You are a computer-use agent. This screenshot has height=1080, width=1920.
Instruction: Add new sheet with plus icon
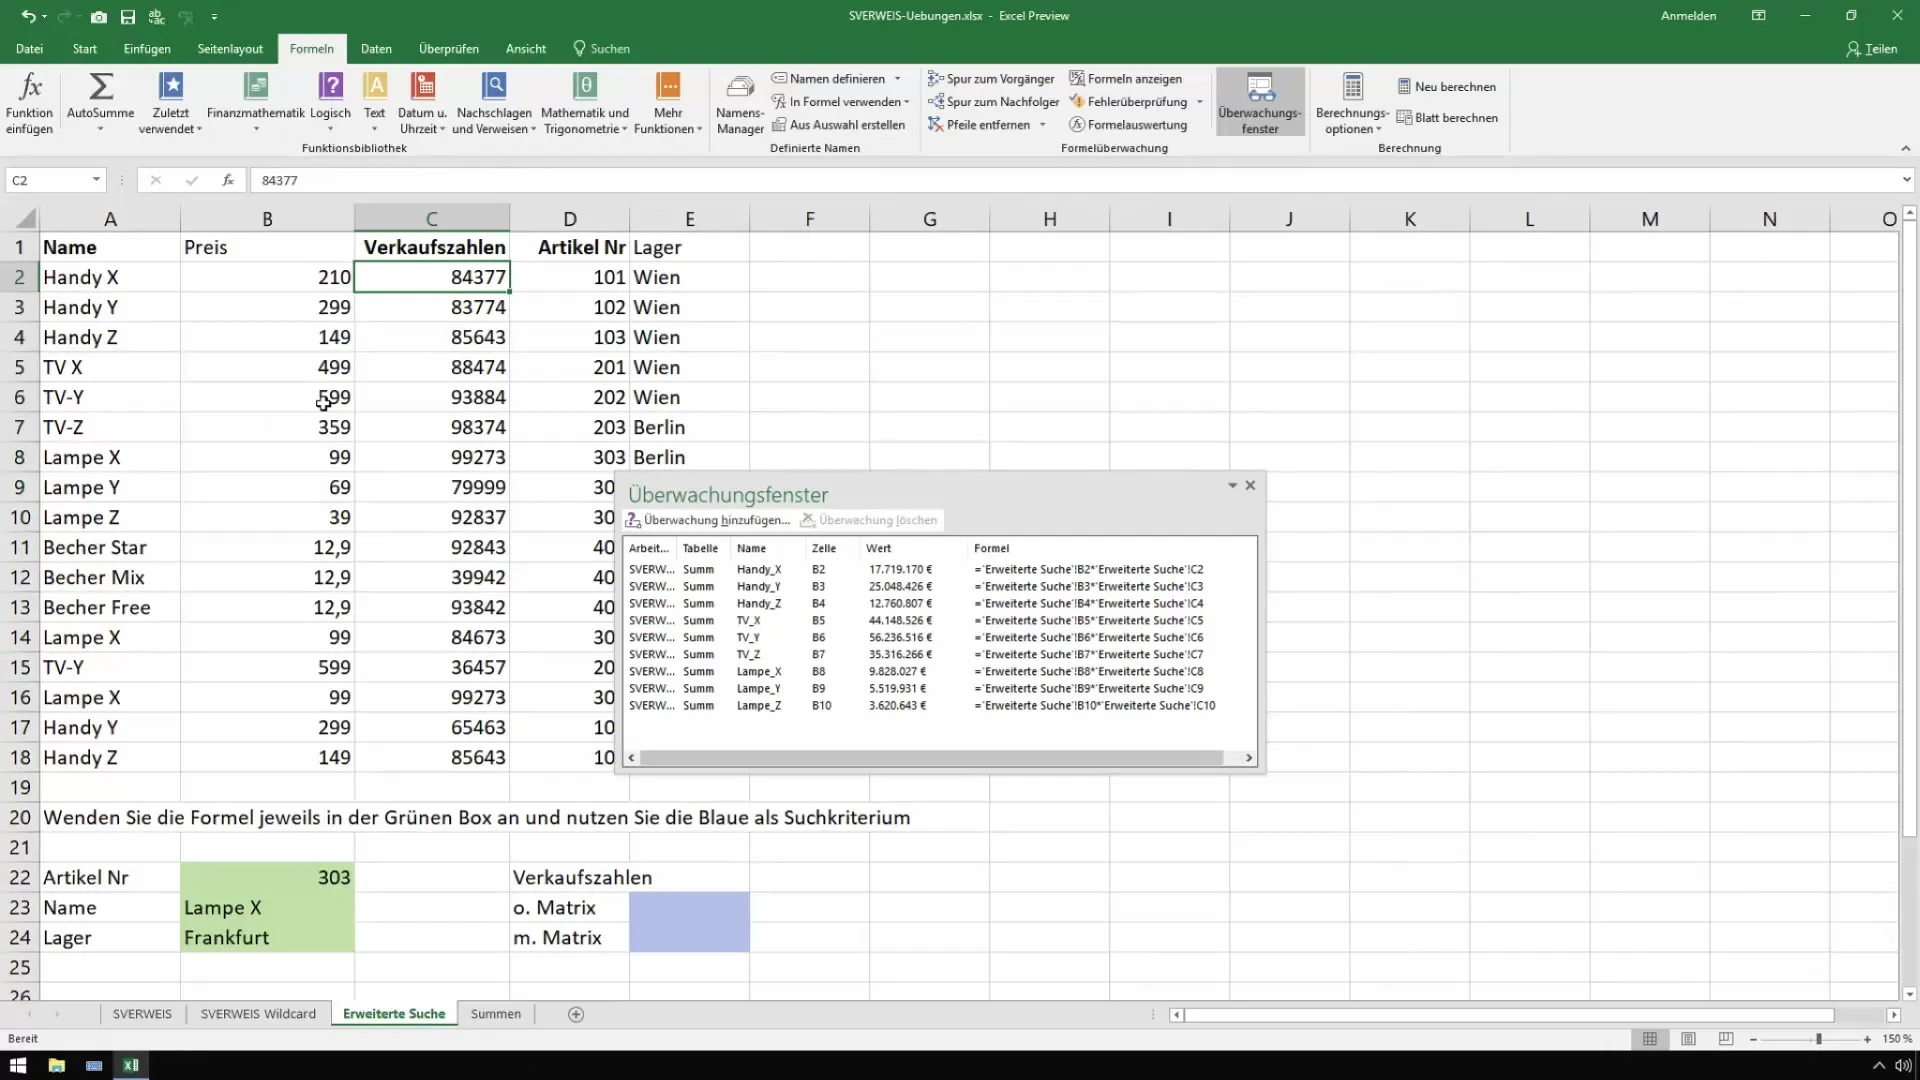576,1014
